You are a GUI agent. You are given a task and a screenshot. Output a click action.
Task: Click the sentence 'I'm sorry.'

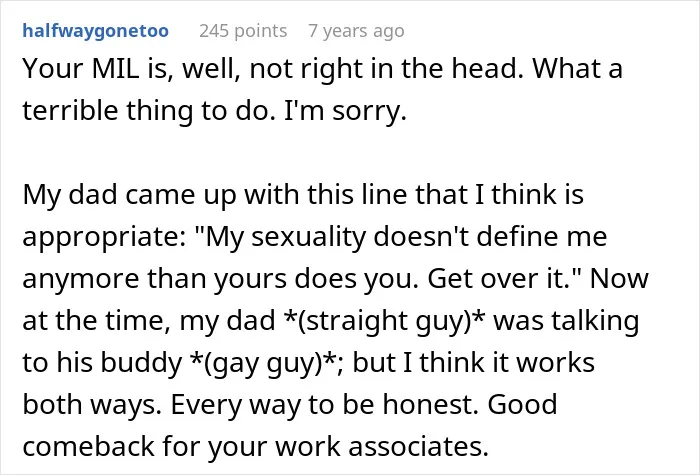coord(345,111)
